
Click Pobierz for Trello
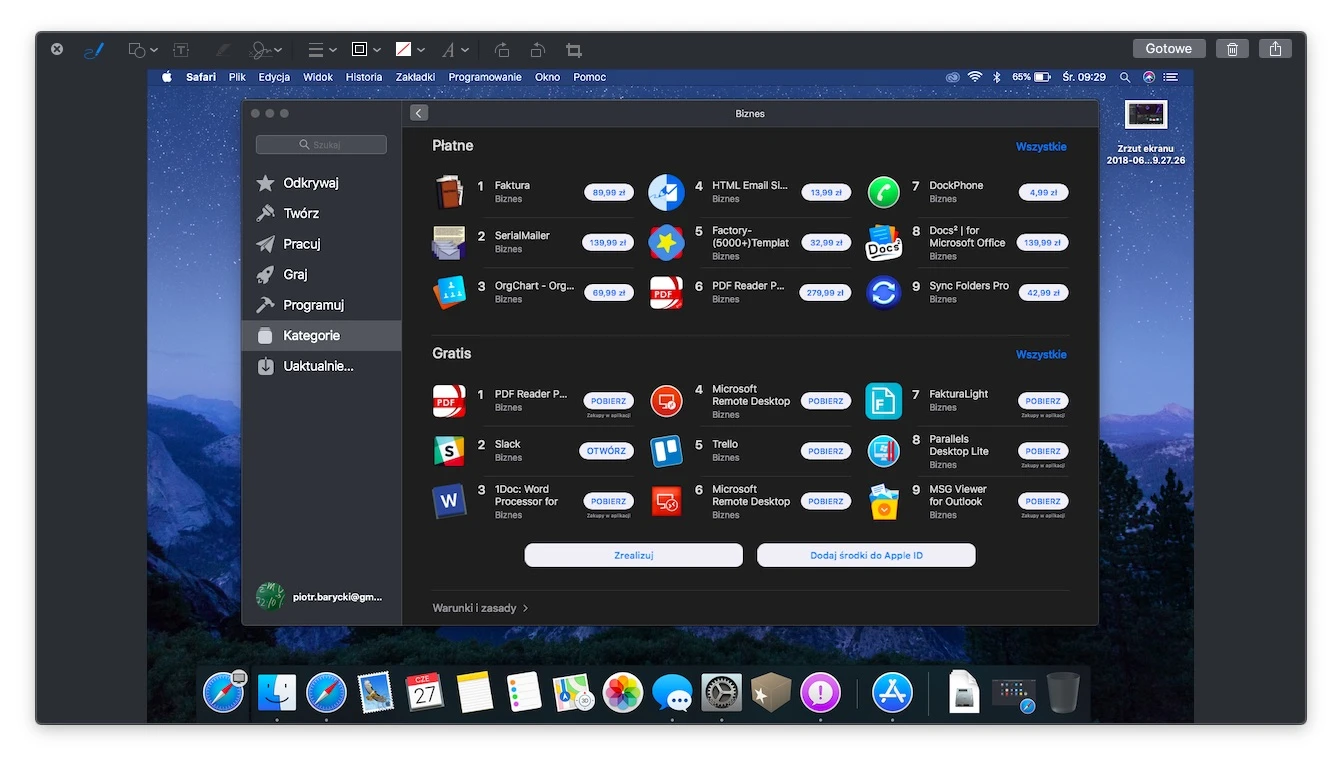point(826,451)
